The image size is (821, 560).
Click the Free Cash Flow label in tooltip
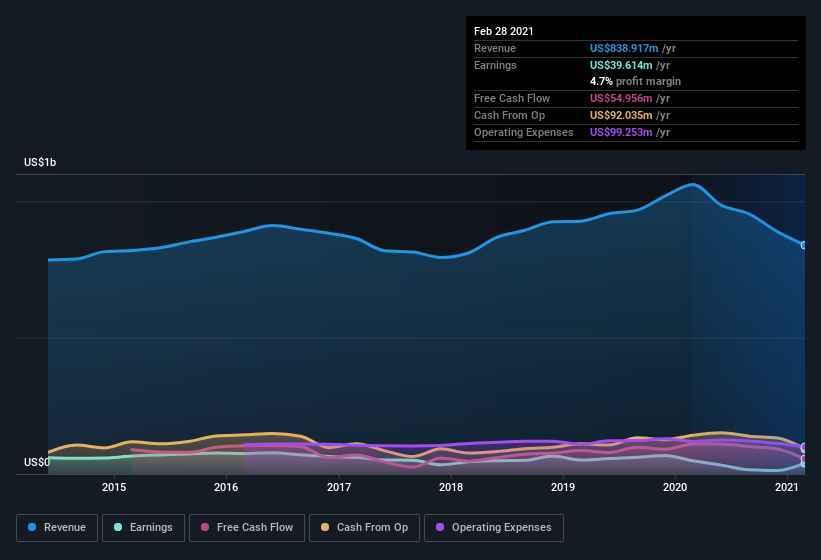tap(512, 98)
